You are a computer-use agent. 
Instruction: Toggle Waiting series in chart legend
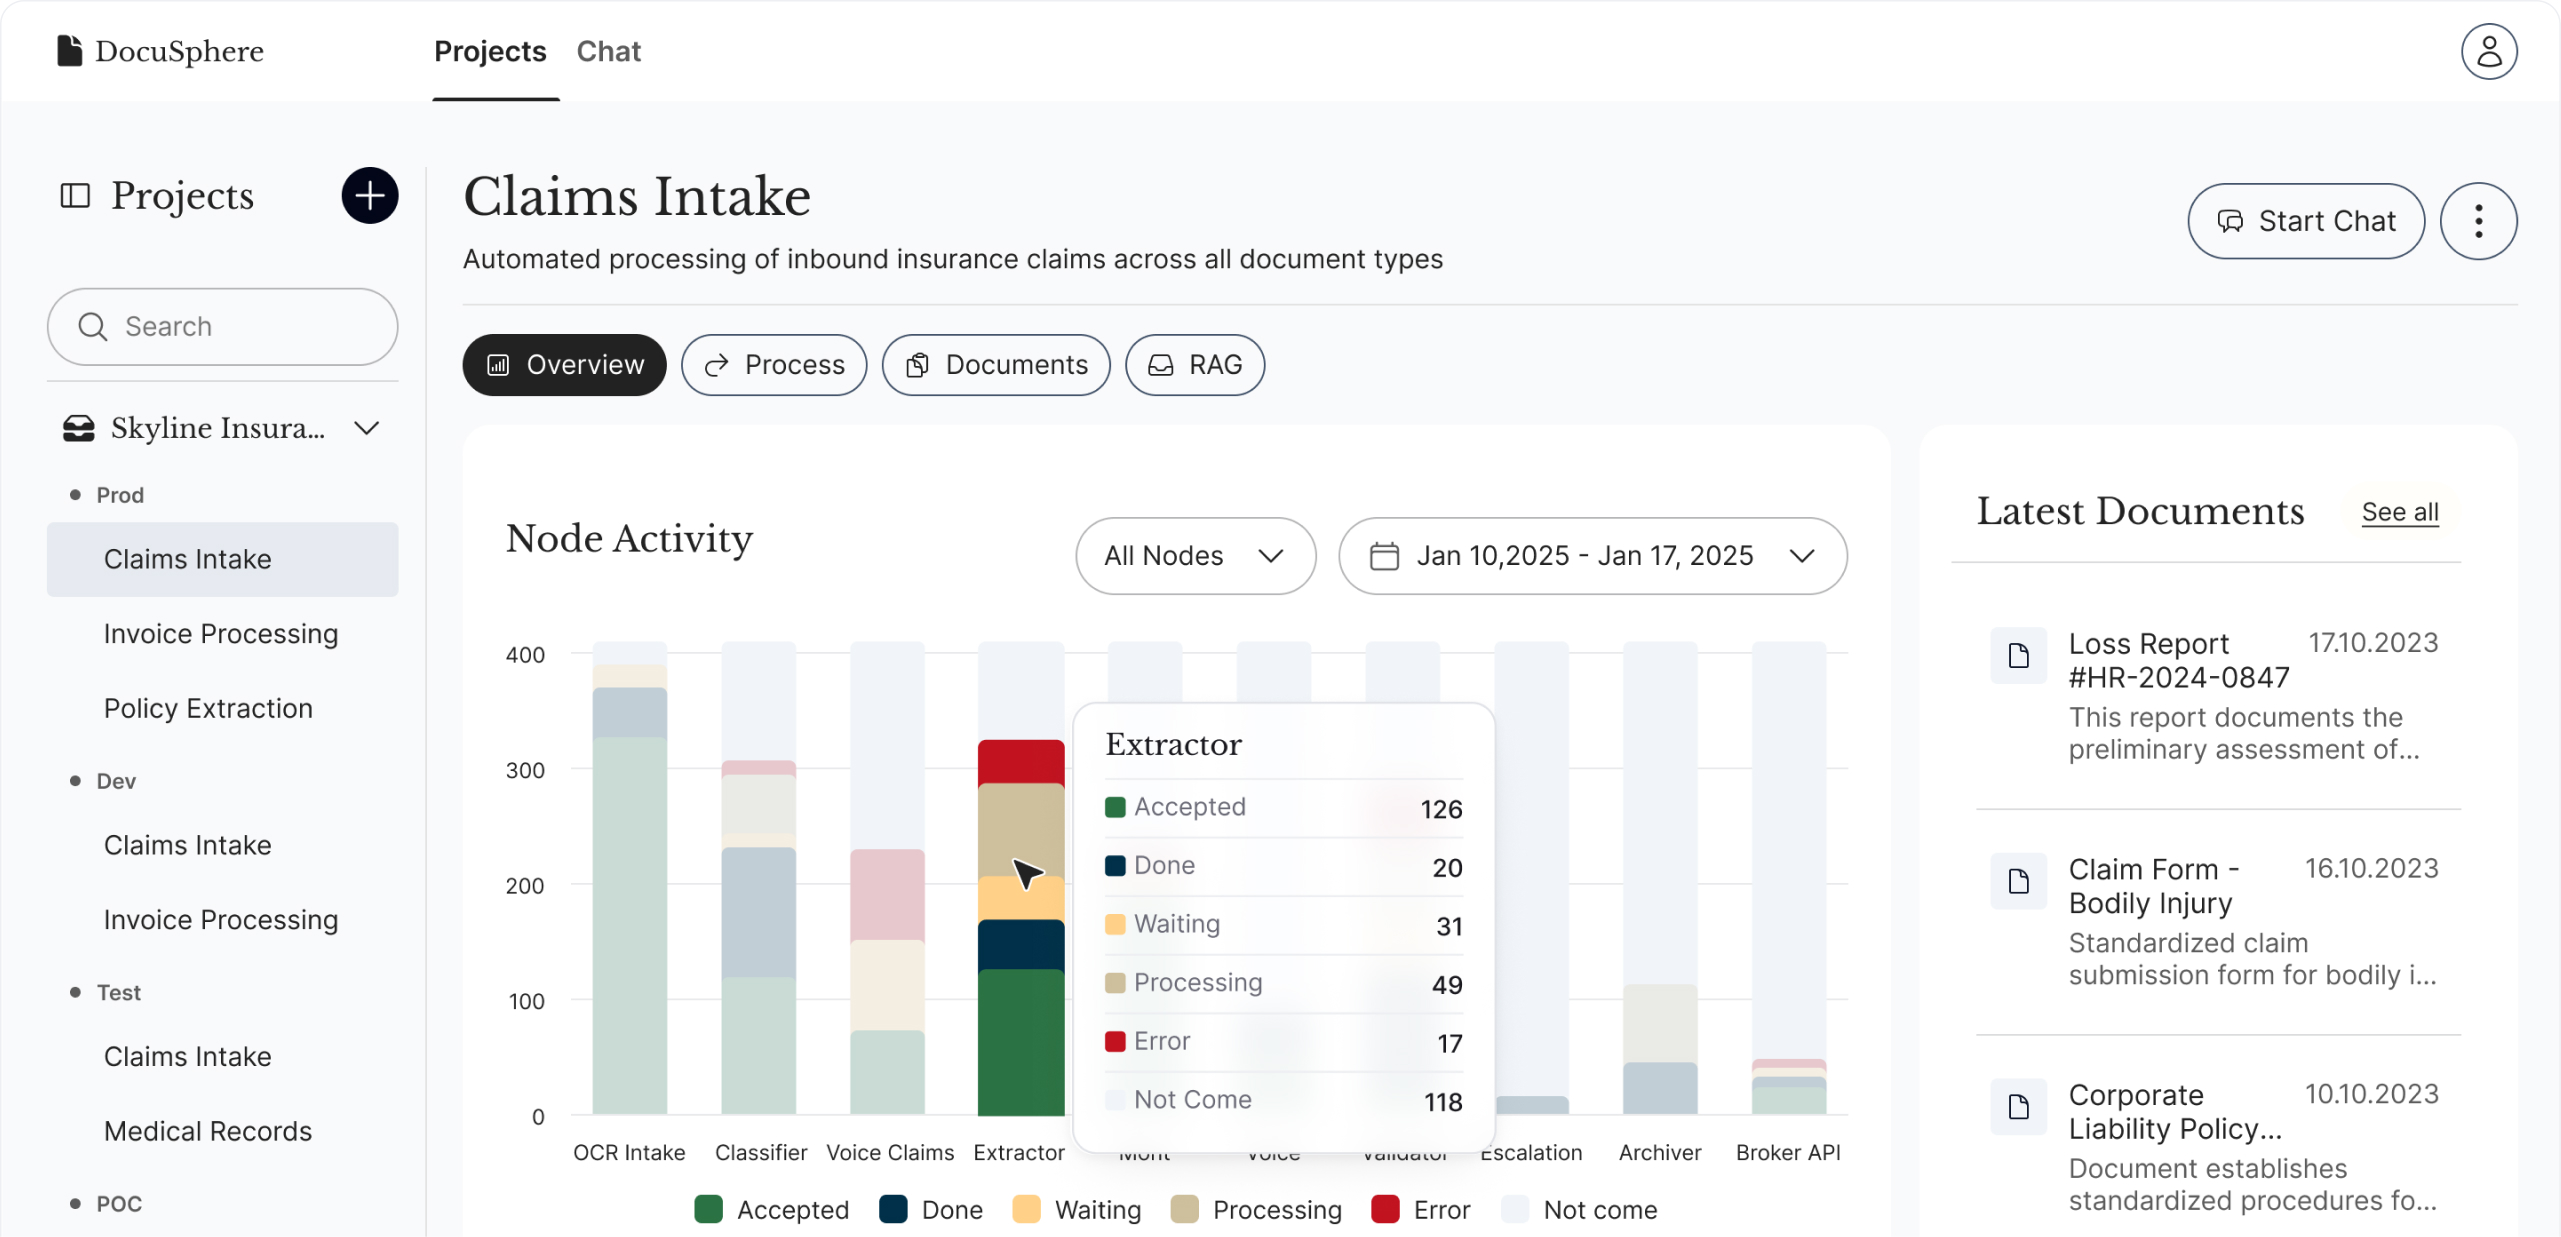pyautogui.click(x=1076, y=1210)
